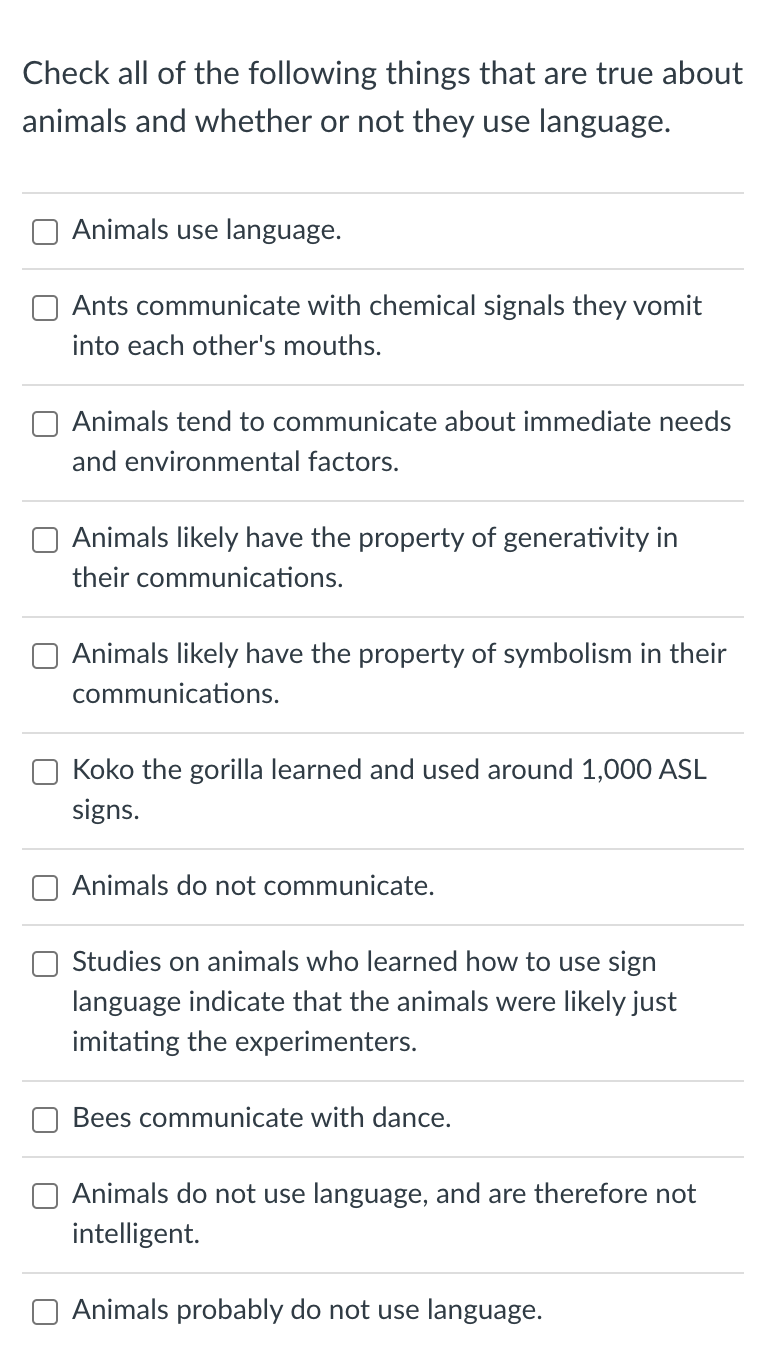This screenshot has width=778, height=1366.
Task: Click the question prompt heading text
Action: [x=383, y=97]
